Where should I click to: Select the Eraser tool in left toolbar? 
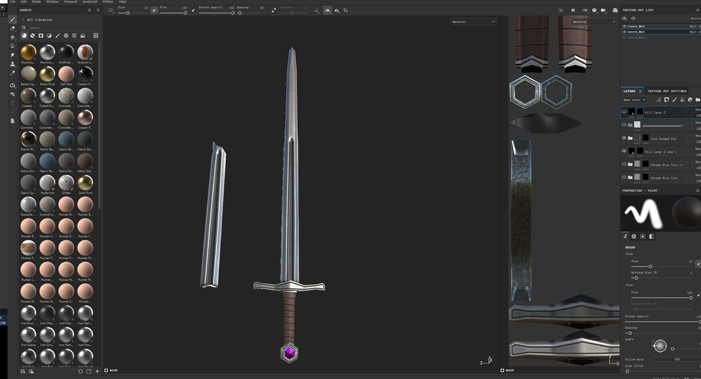pos(13,28)
